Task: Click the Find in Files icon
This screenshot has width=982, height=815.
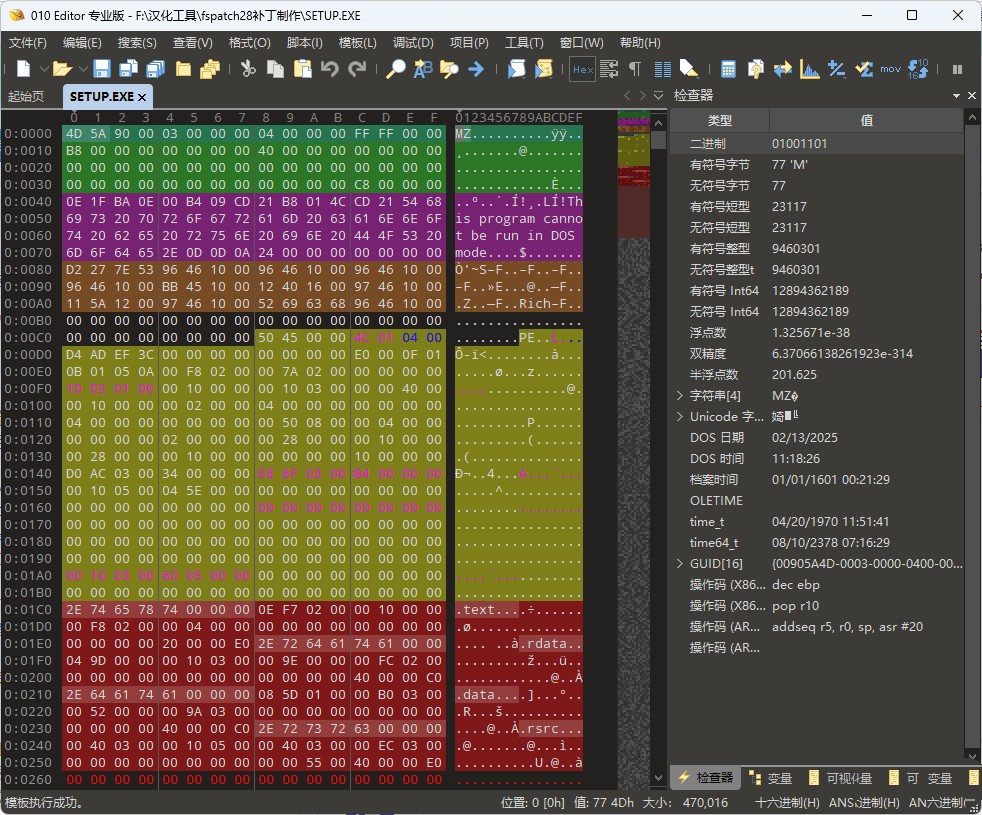Action: click(449, 68)
